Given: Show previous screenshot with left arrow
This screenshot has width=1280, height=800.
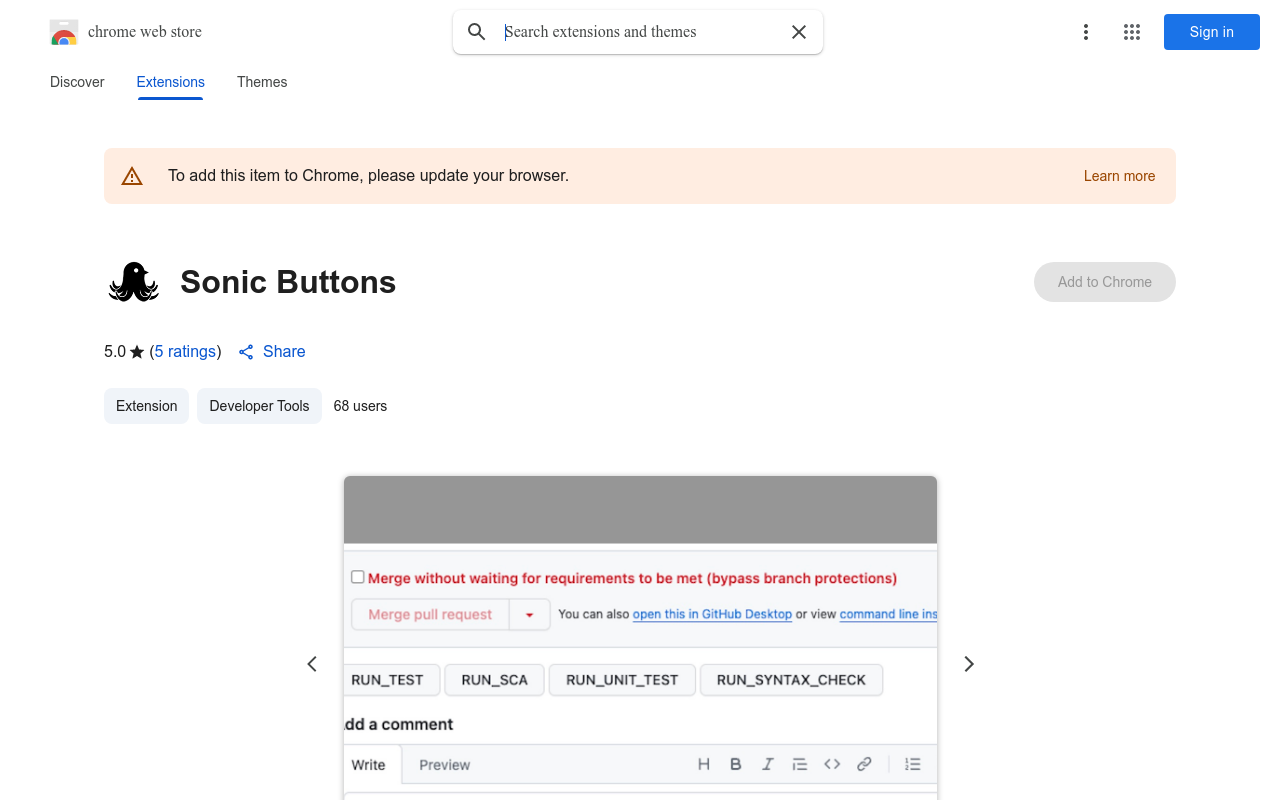Looking at the screenshot, I should pos(312,664).
